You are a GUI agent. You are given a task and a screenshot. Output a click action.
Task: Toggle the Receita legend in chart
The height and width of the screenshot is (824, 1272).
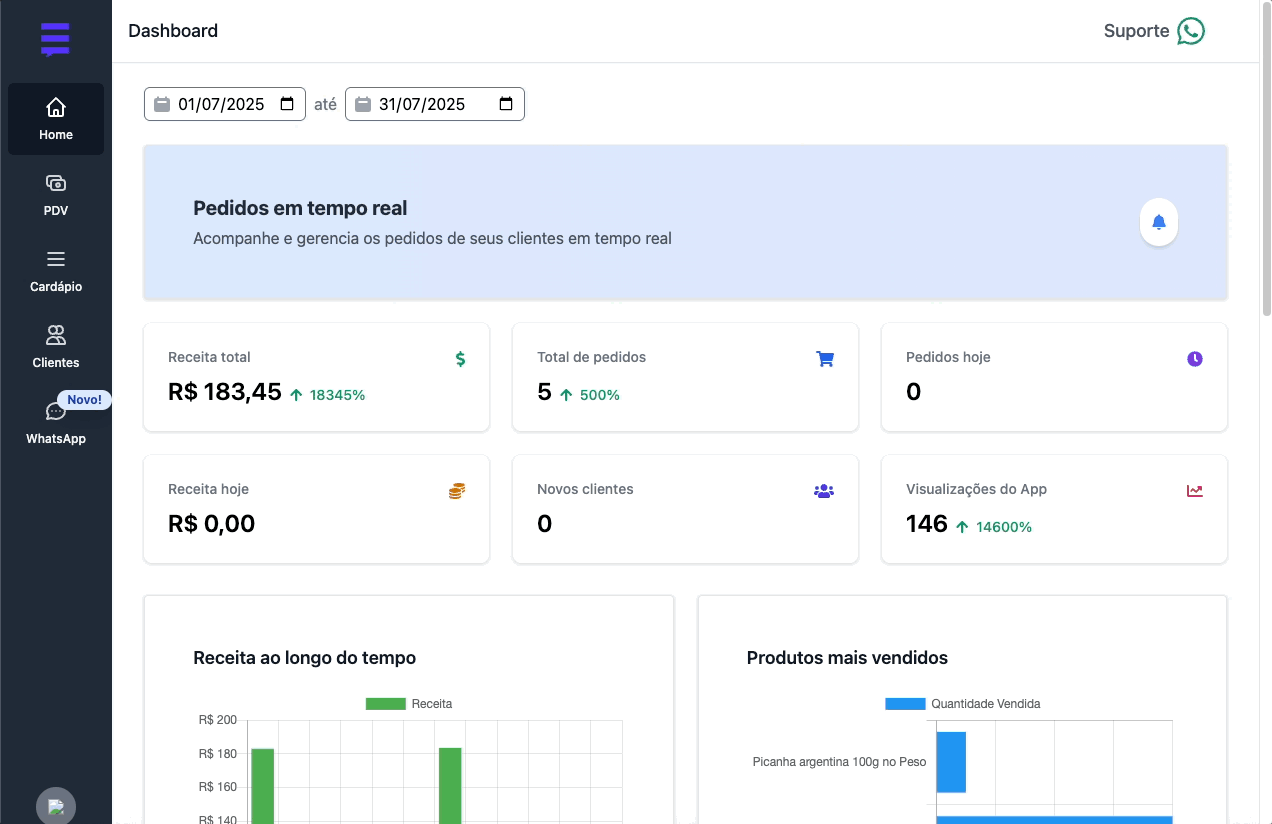[409, 704]
